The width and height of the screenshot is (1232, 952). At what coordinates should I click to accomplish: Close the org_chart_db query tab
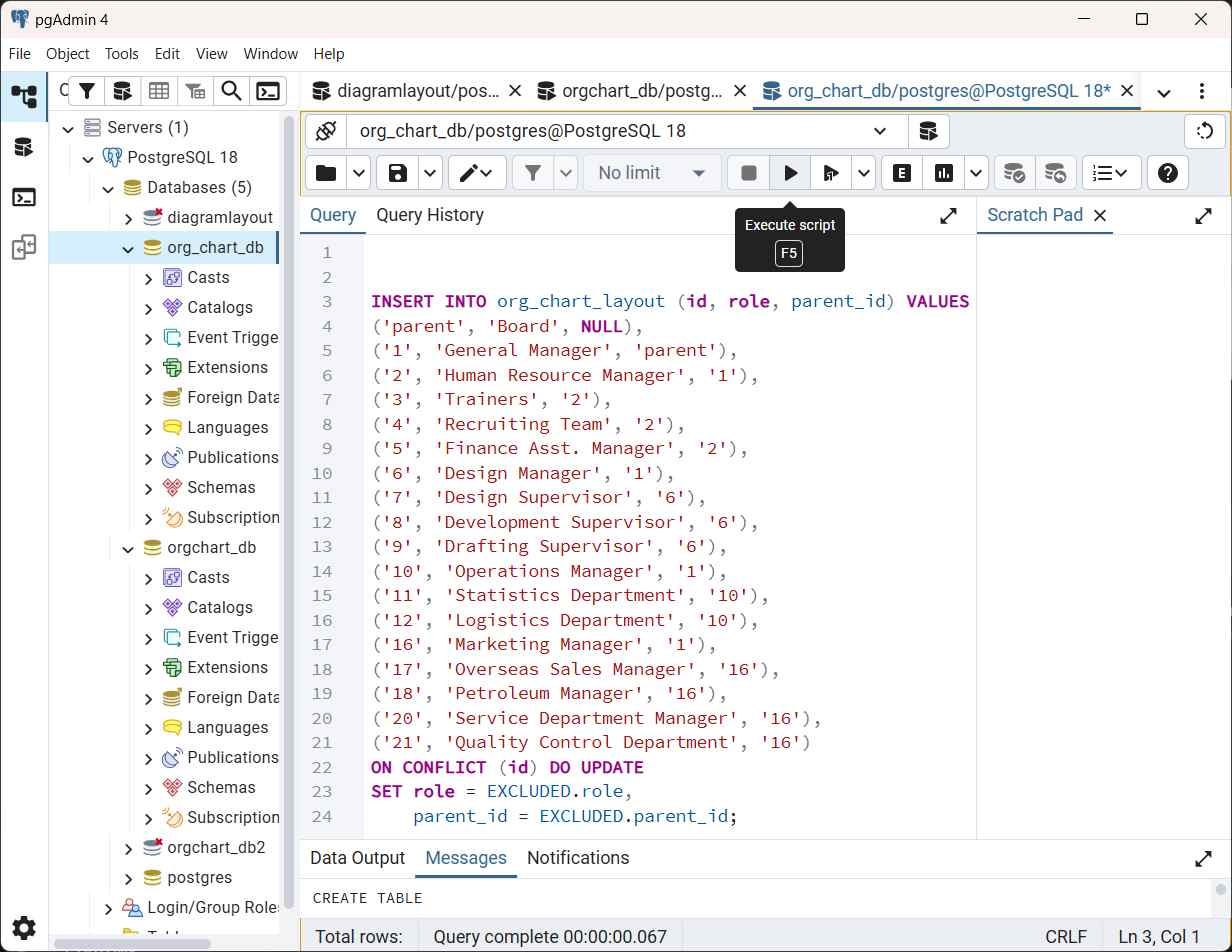coord(1127,91)
